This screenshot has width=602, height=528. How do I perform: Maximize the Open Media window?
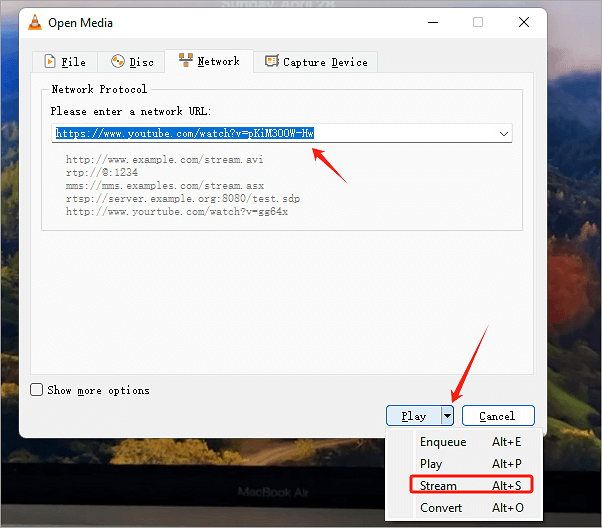[478, 22]
